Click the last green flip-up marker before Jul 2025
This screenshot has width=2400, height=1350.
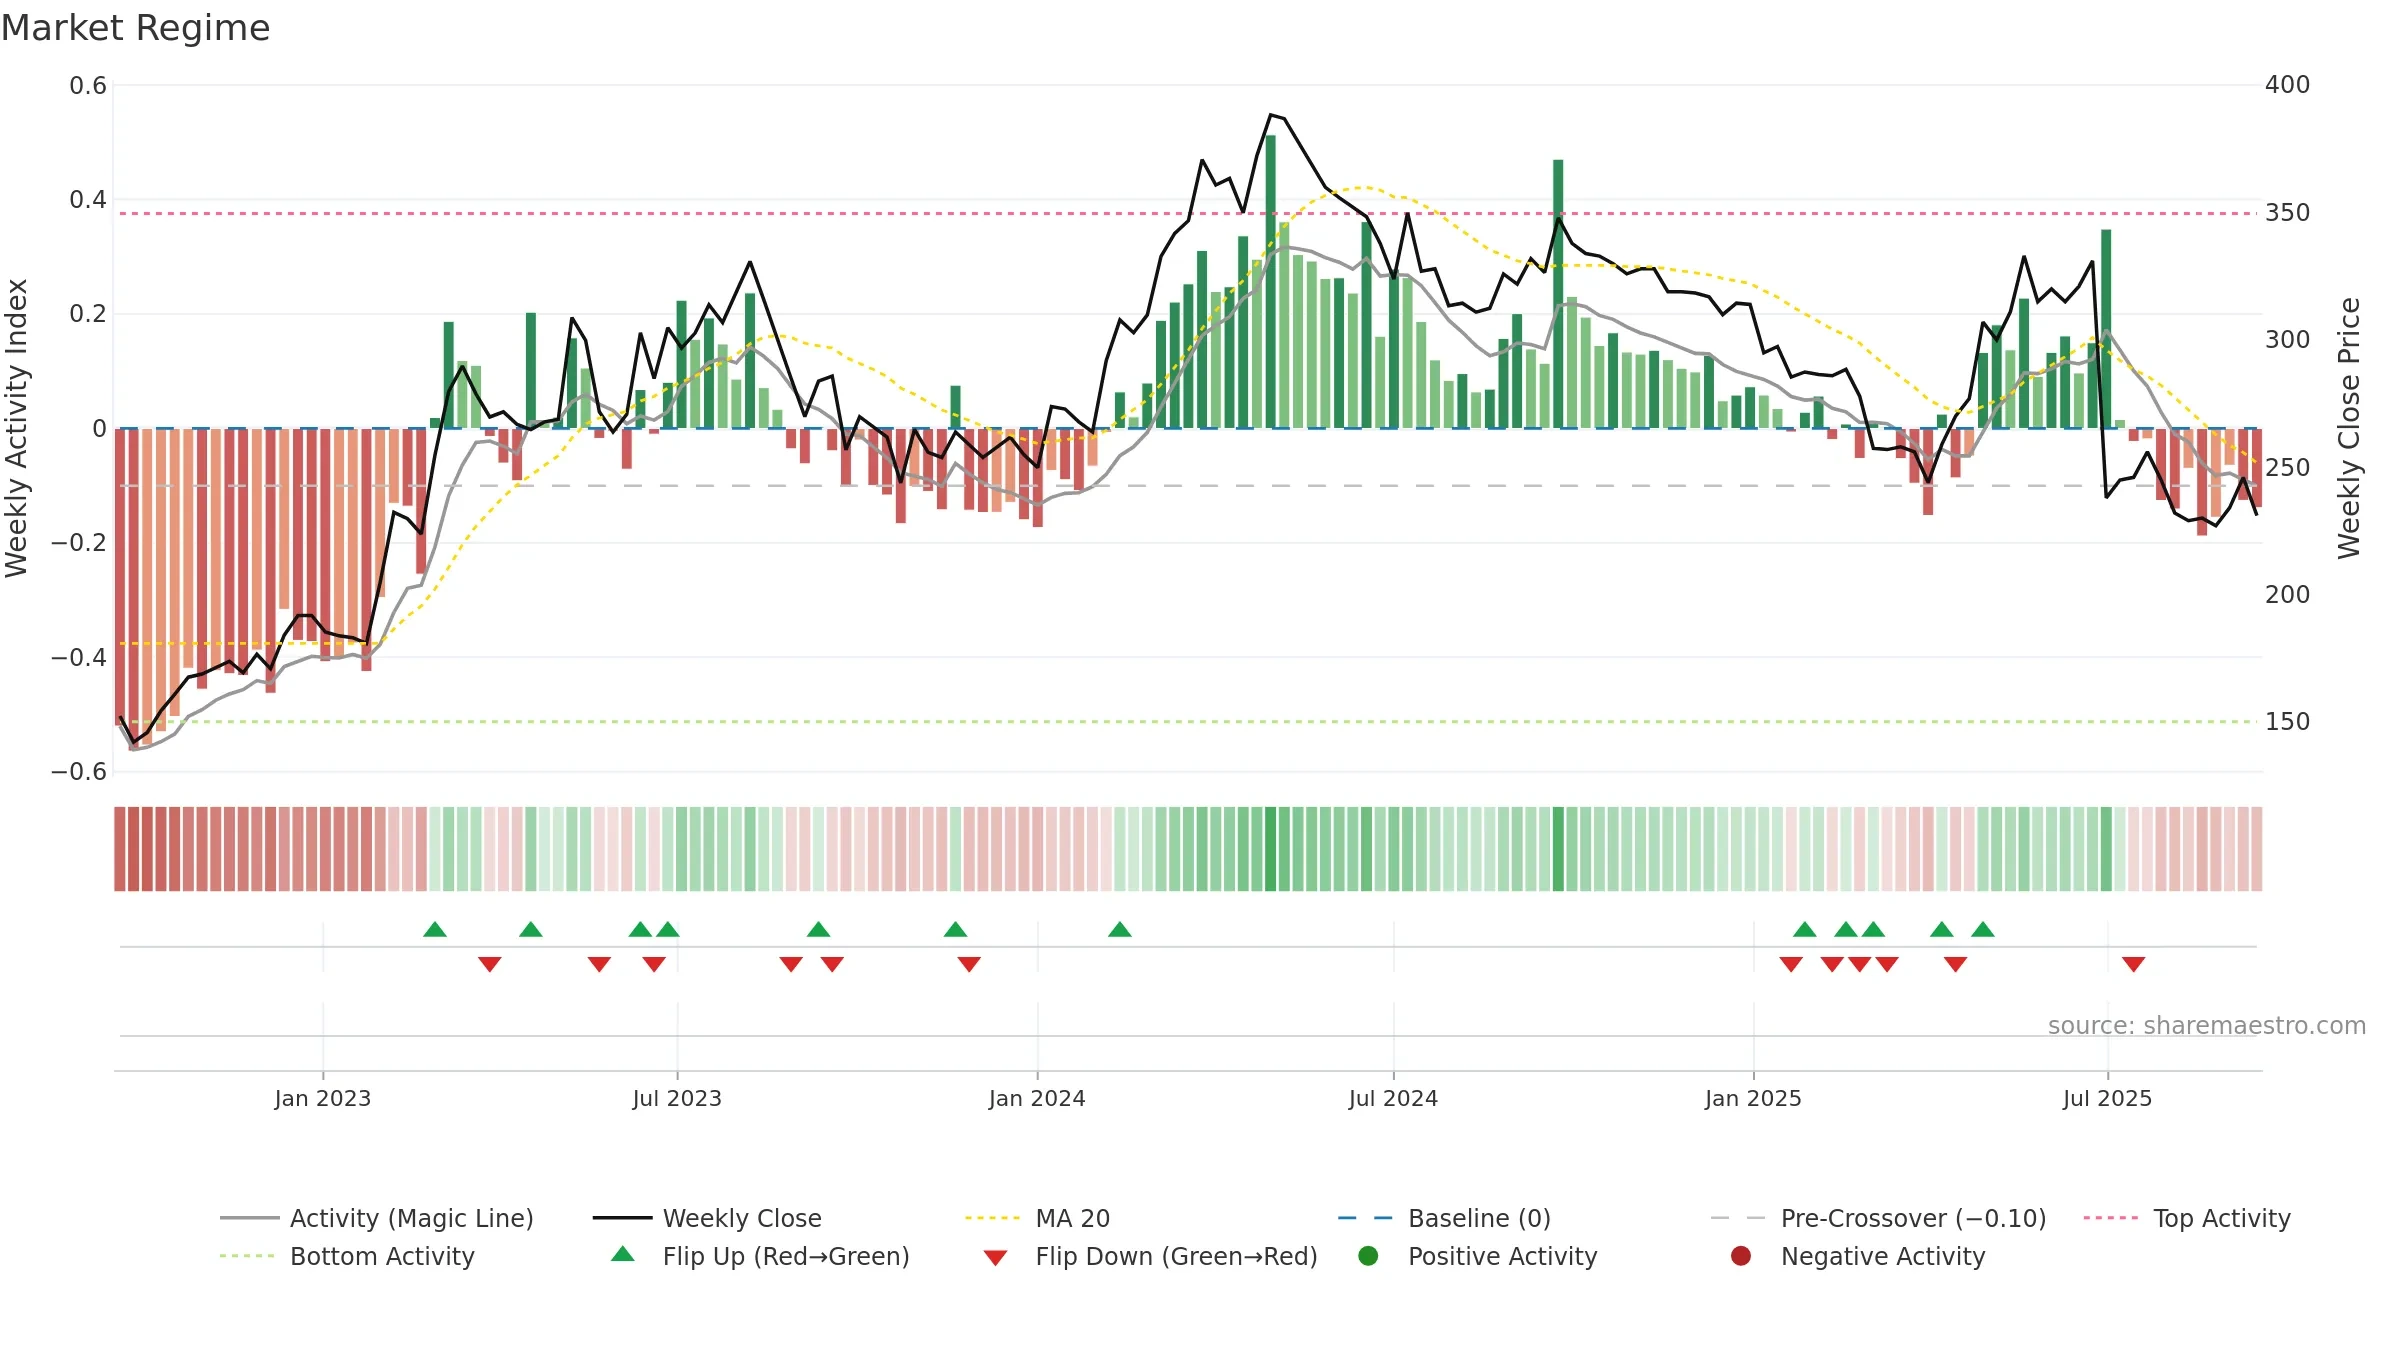[x=1983, y=929]
